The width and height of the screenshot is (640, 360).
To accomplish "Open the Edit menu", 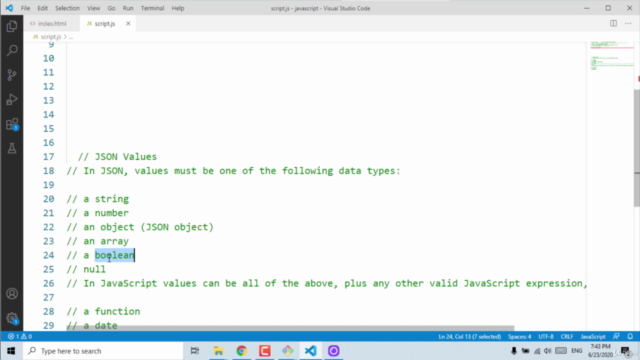I will click(42, 8).
